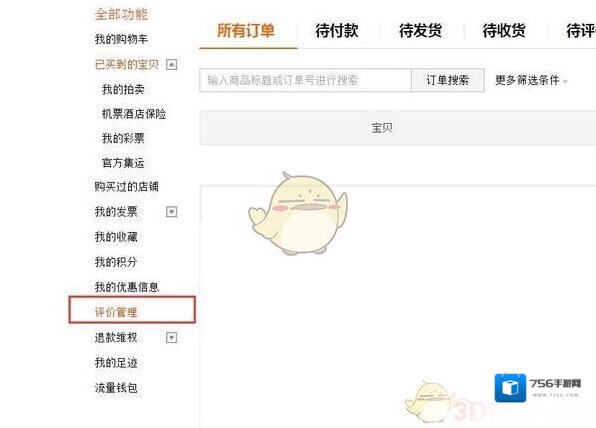Image resolution: width=596 pixels, height=428 pixels.
Task: Open 我的优惠信息 sidebar link
Action: (x=127, y=287)
